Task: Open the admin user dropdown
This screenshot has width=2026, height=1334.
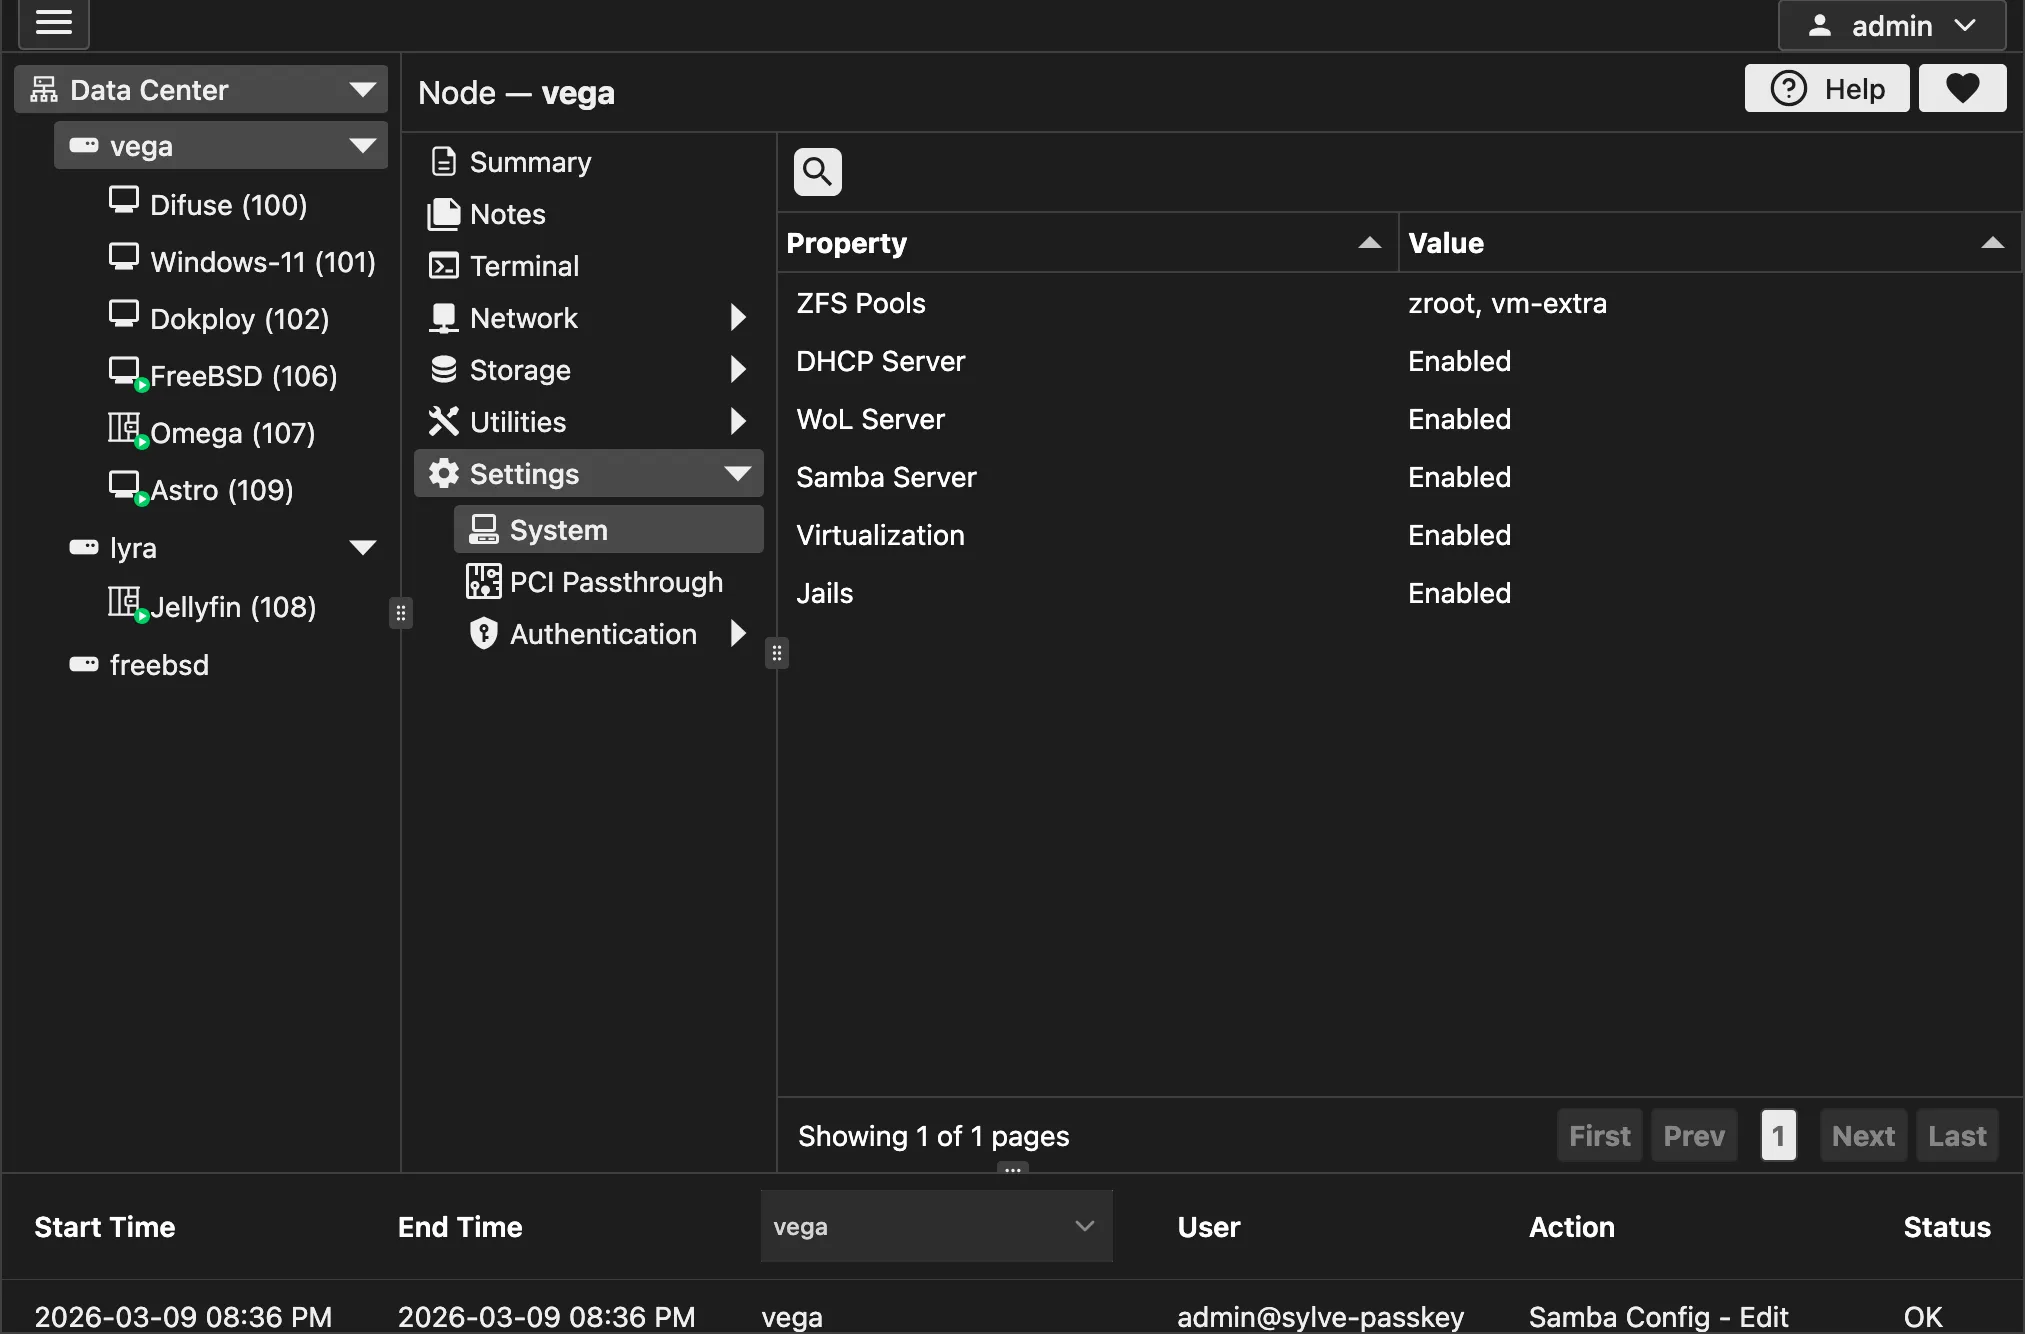Action: point(1891,25)
